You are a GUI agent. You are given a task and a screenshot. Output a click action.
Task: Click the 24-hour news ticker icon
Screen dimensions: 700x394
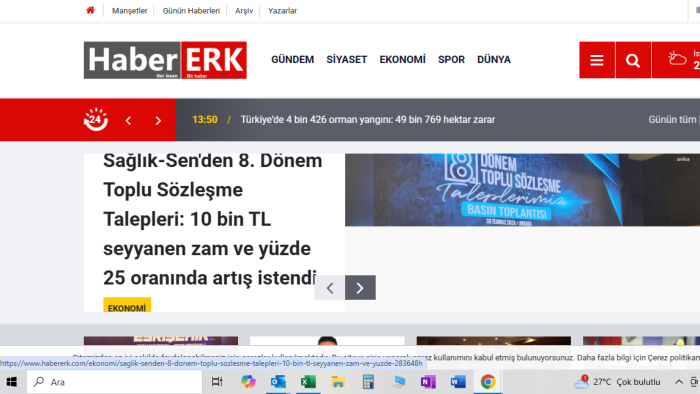[x=96, y=120]
